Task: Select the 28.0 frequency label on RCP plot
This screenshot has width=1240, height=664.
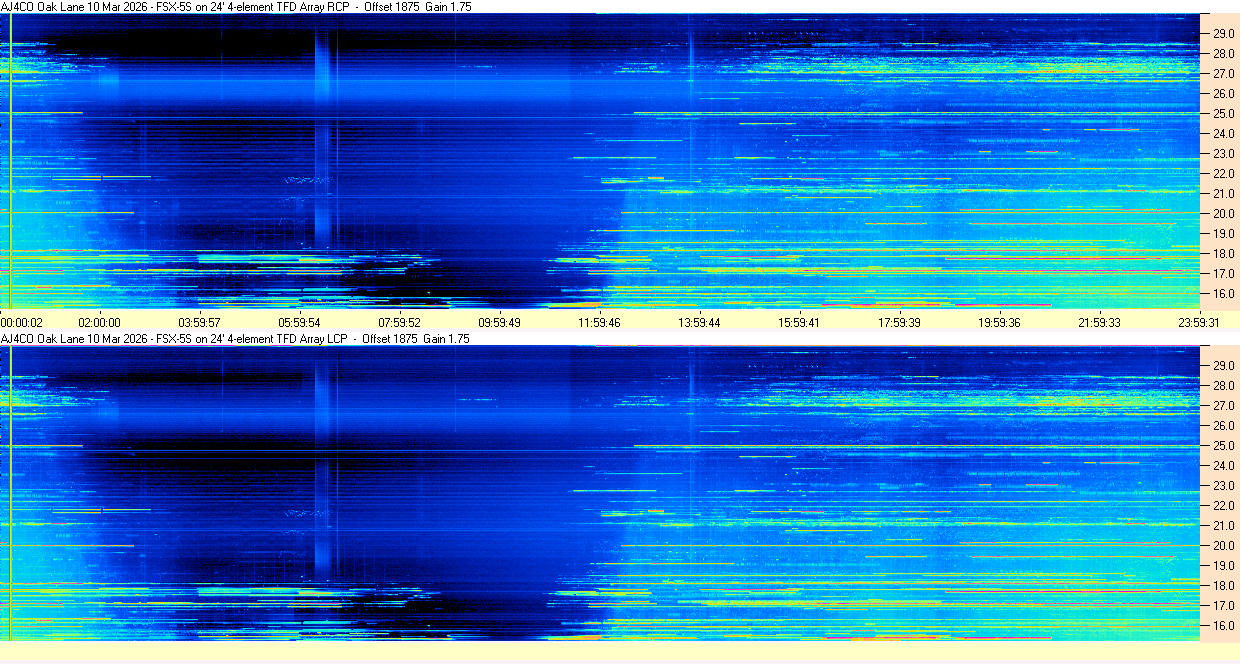Action: (1224, 53)
